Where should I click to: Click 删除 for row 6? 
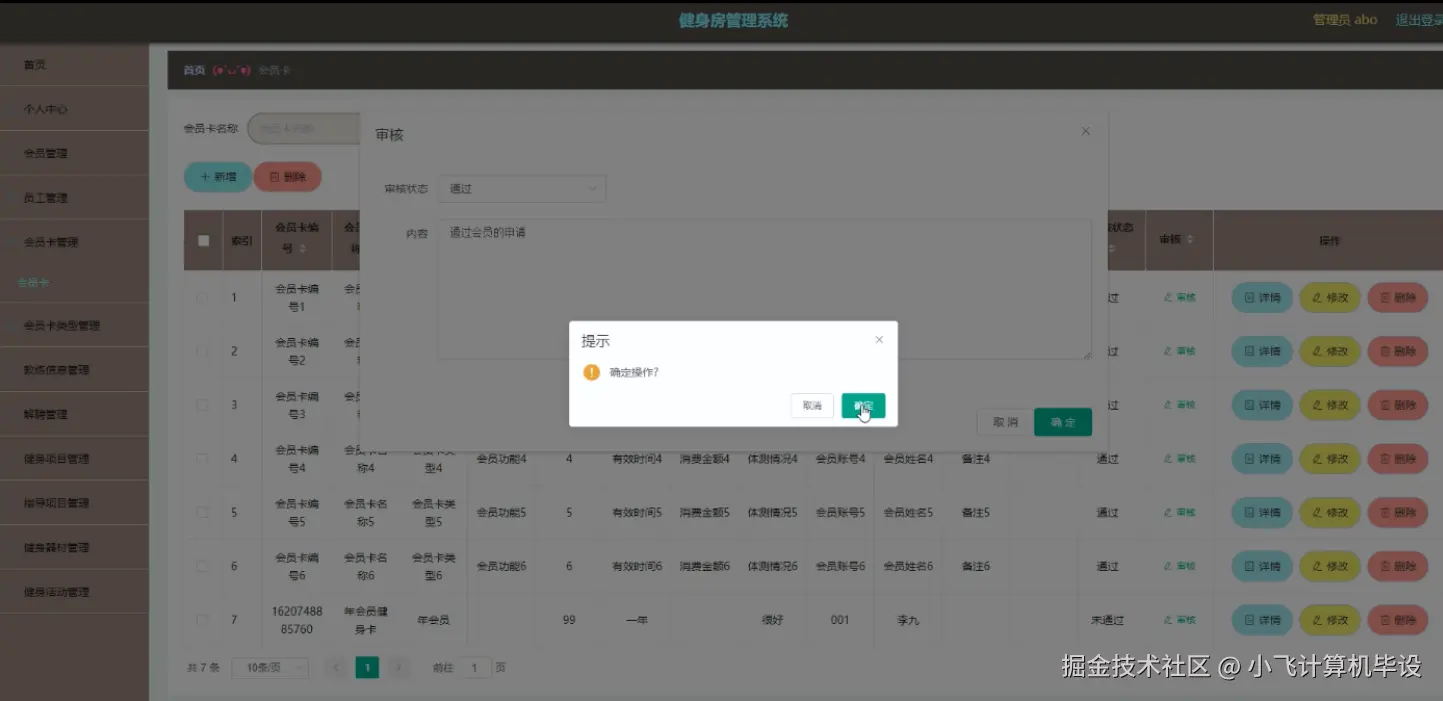point(1398,566)
